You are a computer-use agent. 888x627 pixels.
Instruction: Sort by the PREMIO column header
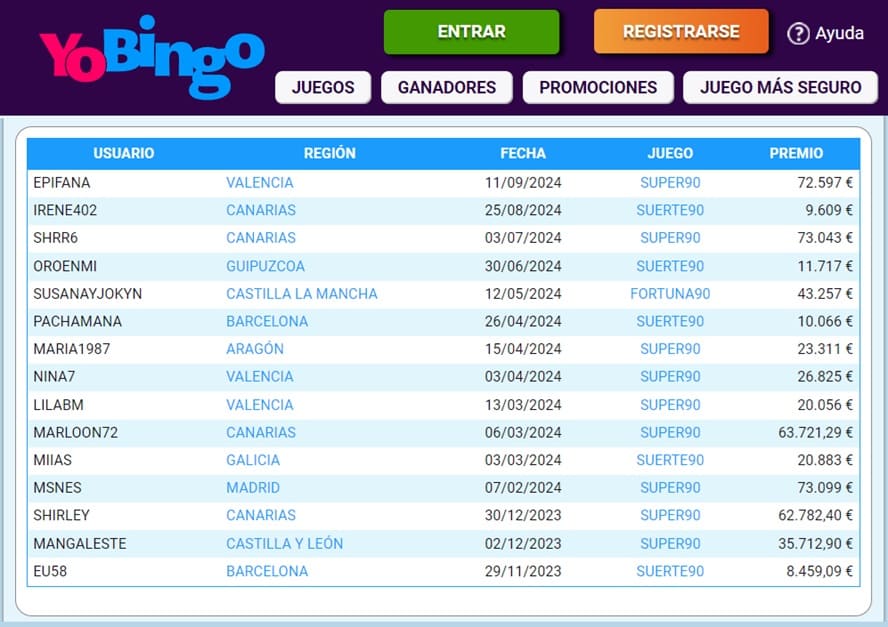(x=795, y=153)
